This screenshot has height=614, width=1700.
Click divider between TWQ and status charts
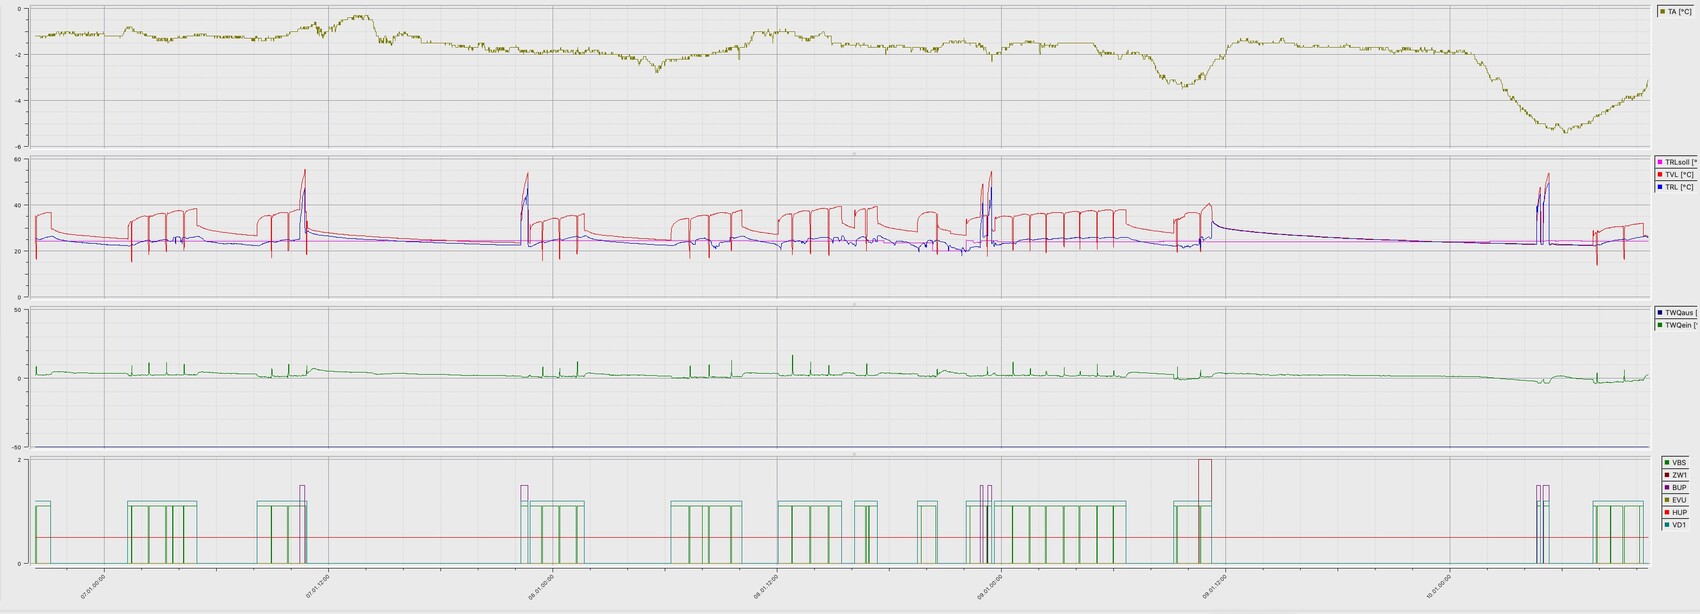853,454
